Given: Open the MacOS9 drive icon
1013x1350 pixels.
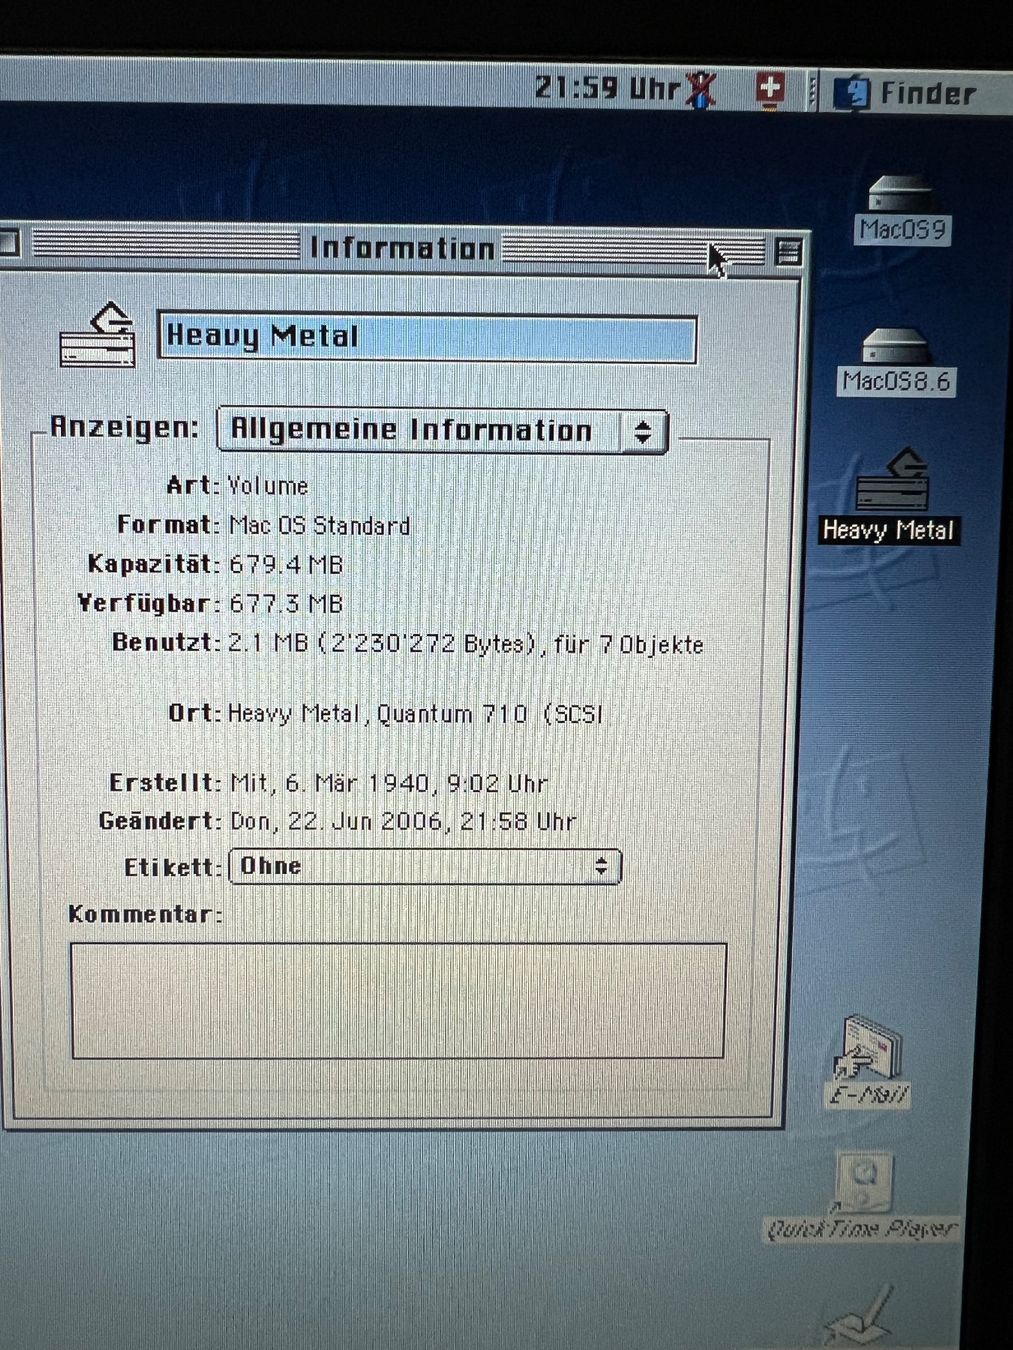Looking at the screenshot, I should (x=900, y=193).
